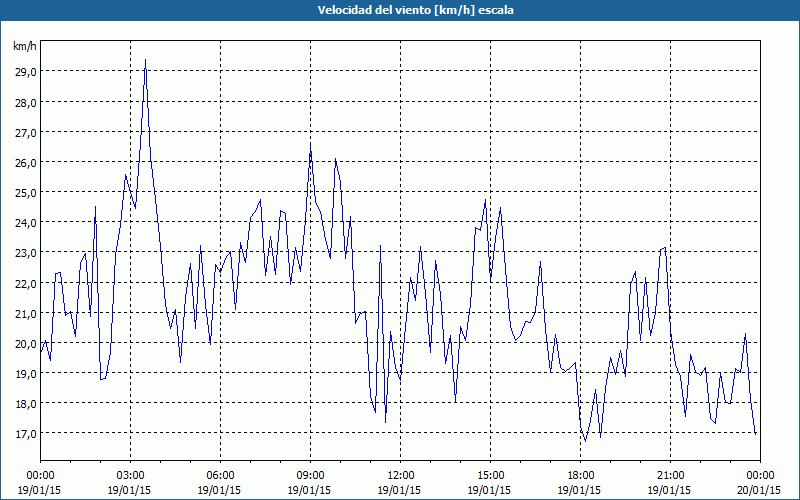Click the '12:00' time axis label
Screen dimensions: 800x500
tap(401, 476)
